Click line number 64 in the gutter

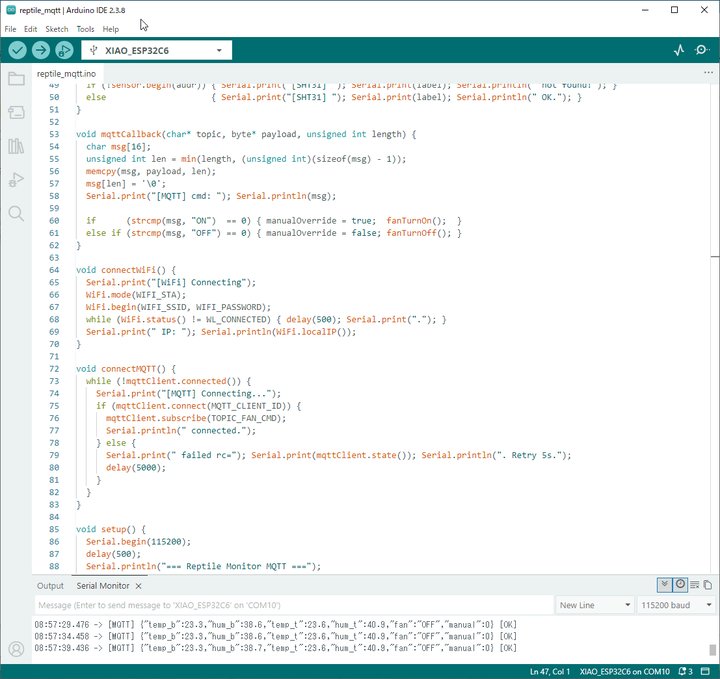[54, 270]
